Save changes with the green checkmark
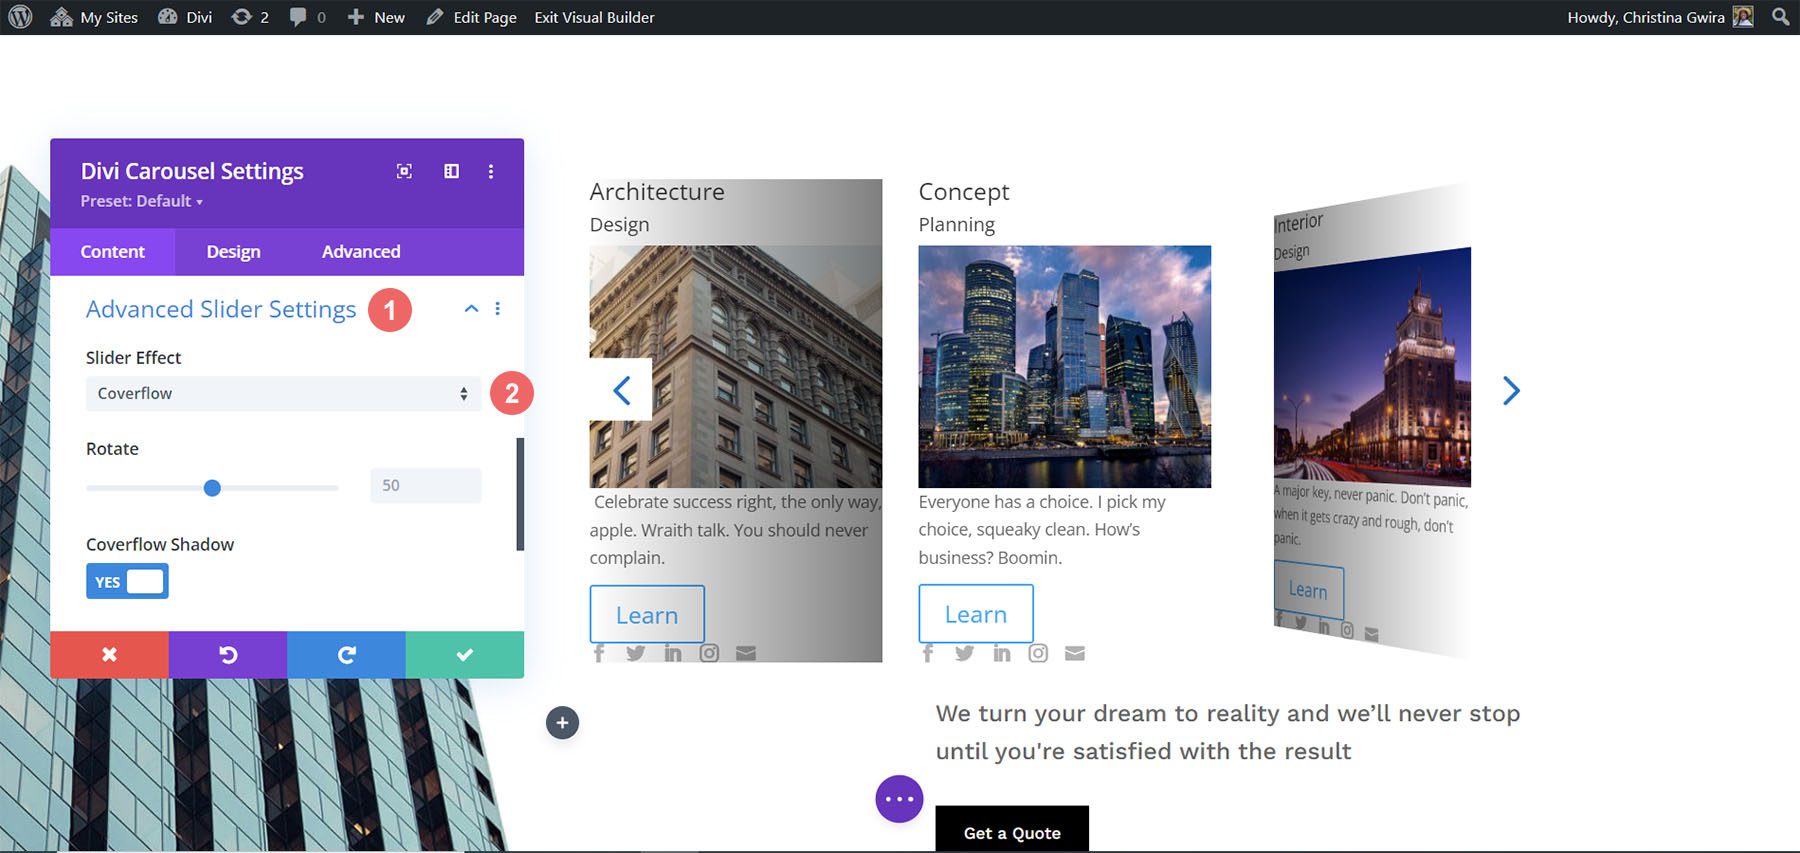This screenshot has width=1800, height=853. [464, 654]
